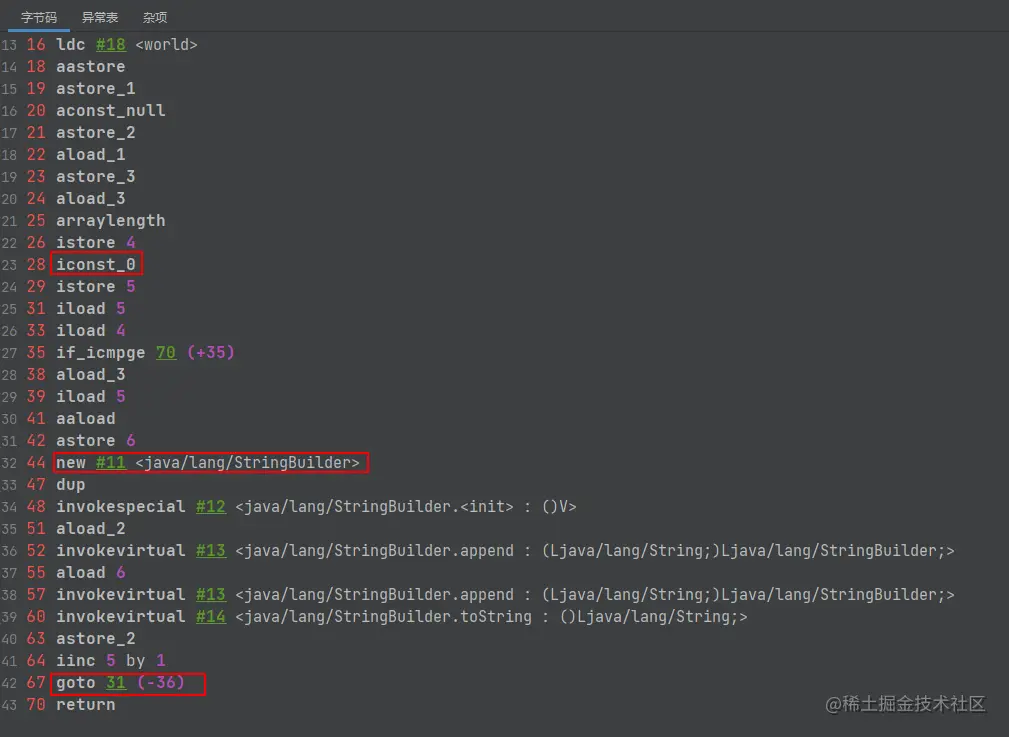Open constant #11 for java/lang/StringBuilder

coord(111,462)
